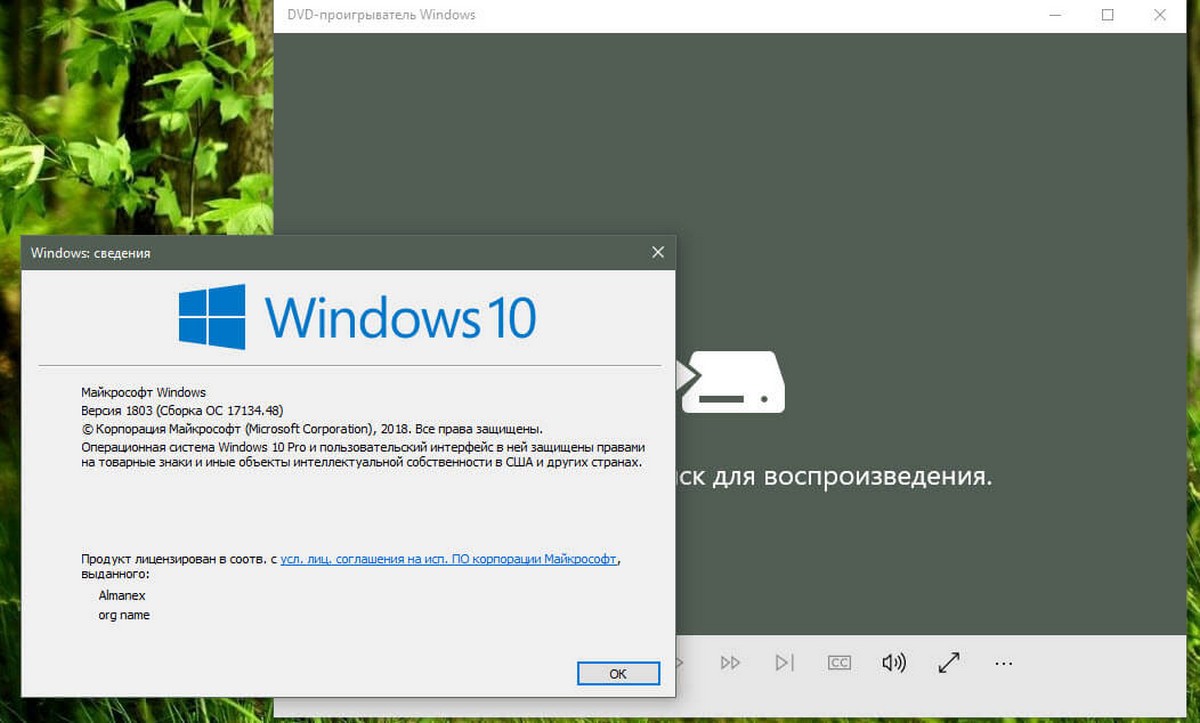Viewport: 1200px width, 723px height.
Task: Click the Windows 10 logo in the dialog
Action: pos(357,317)
